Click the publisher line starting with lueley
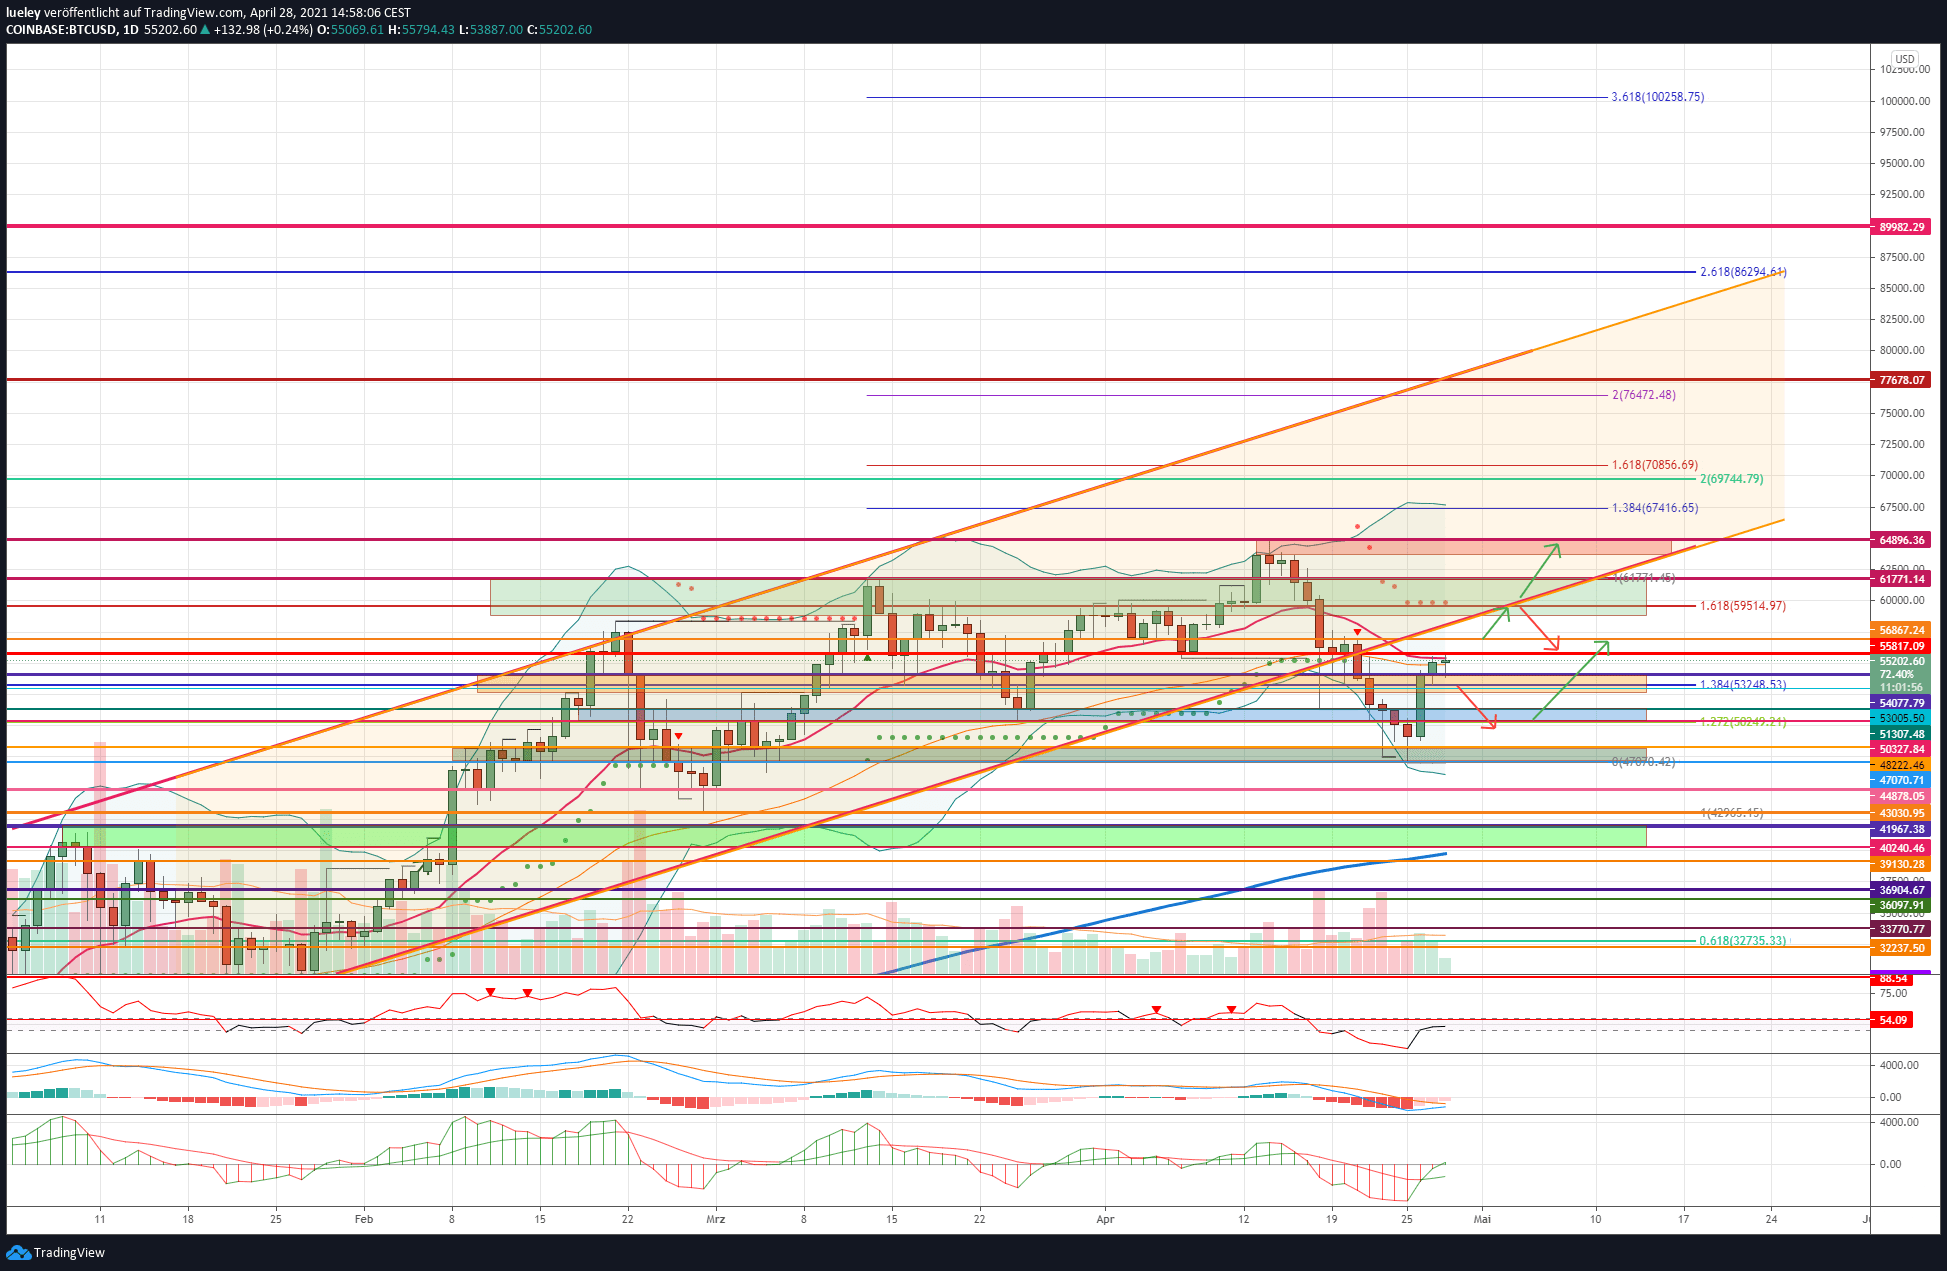 (208, 13)
